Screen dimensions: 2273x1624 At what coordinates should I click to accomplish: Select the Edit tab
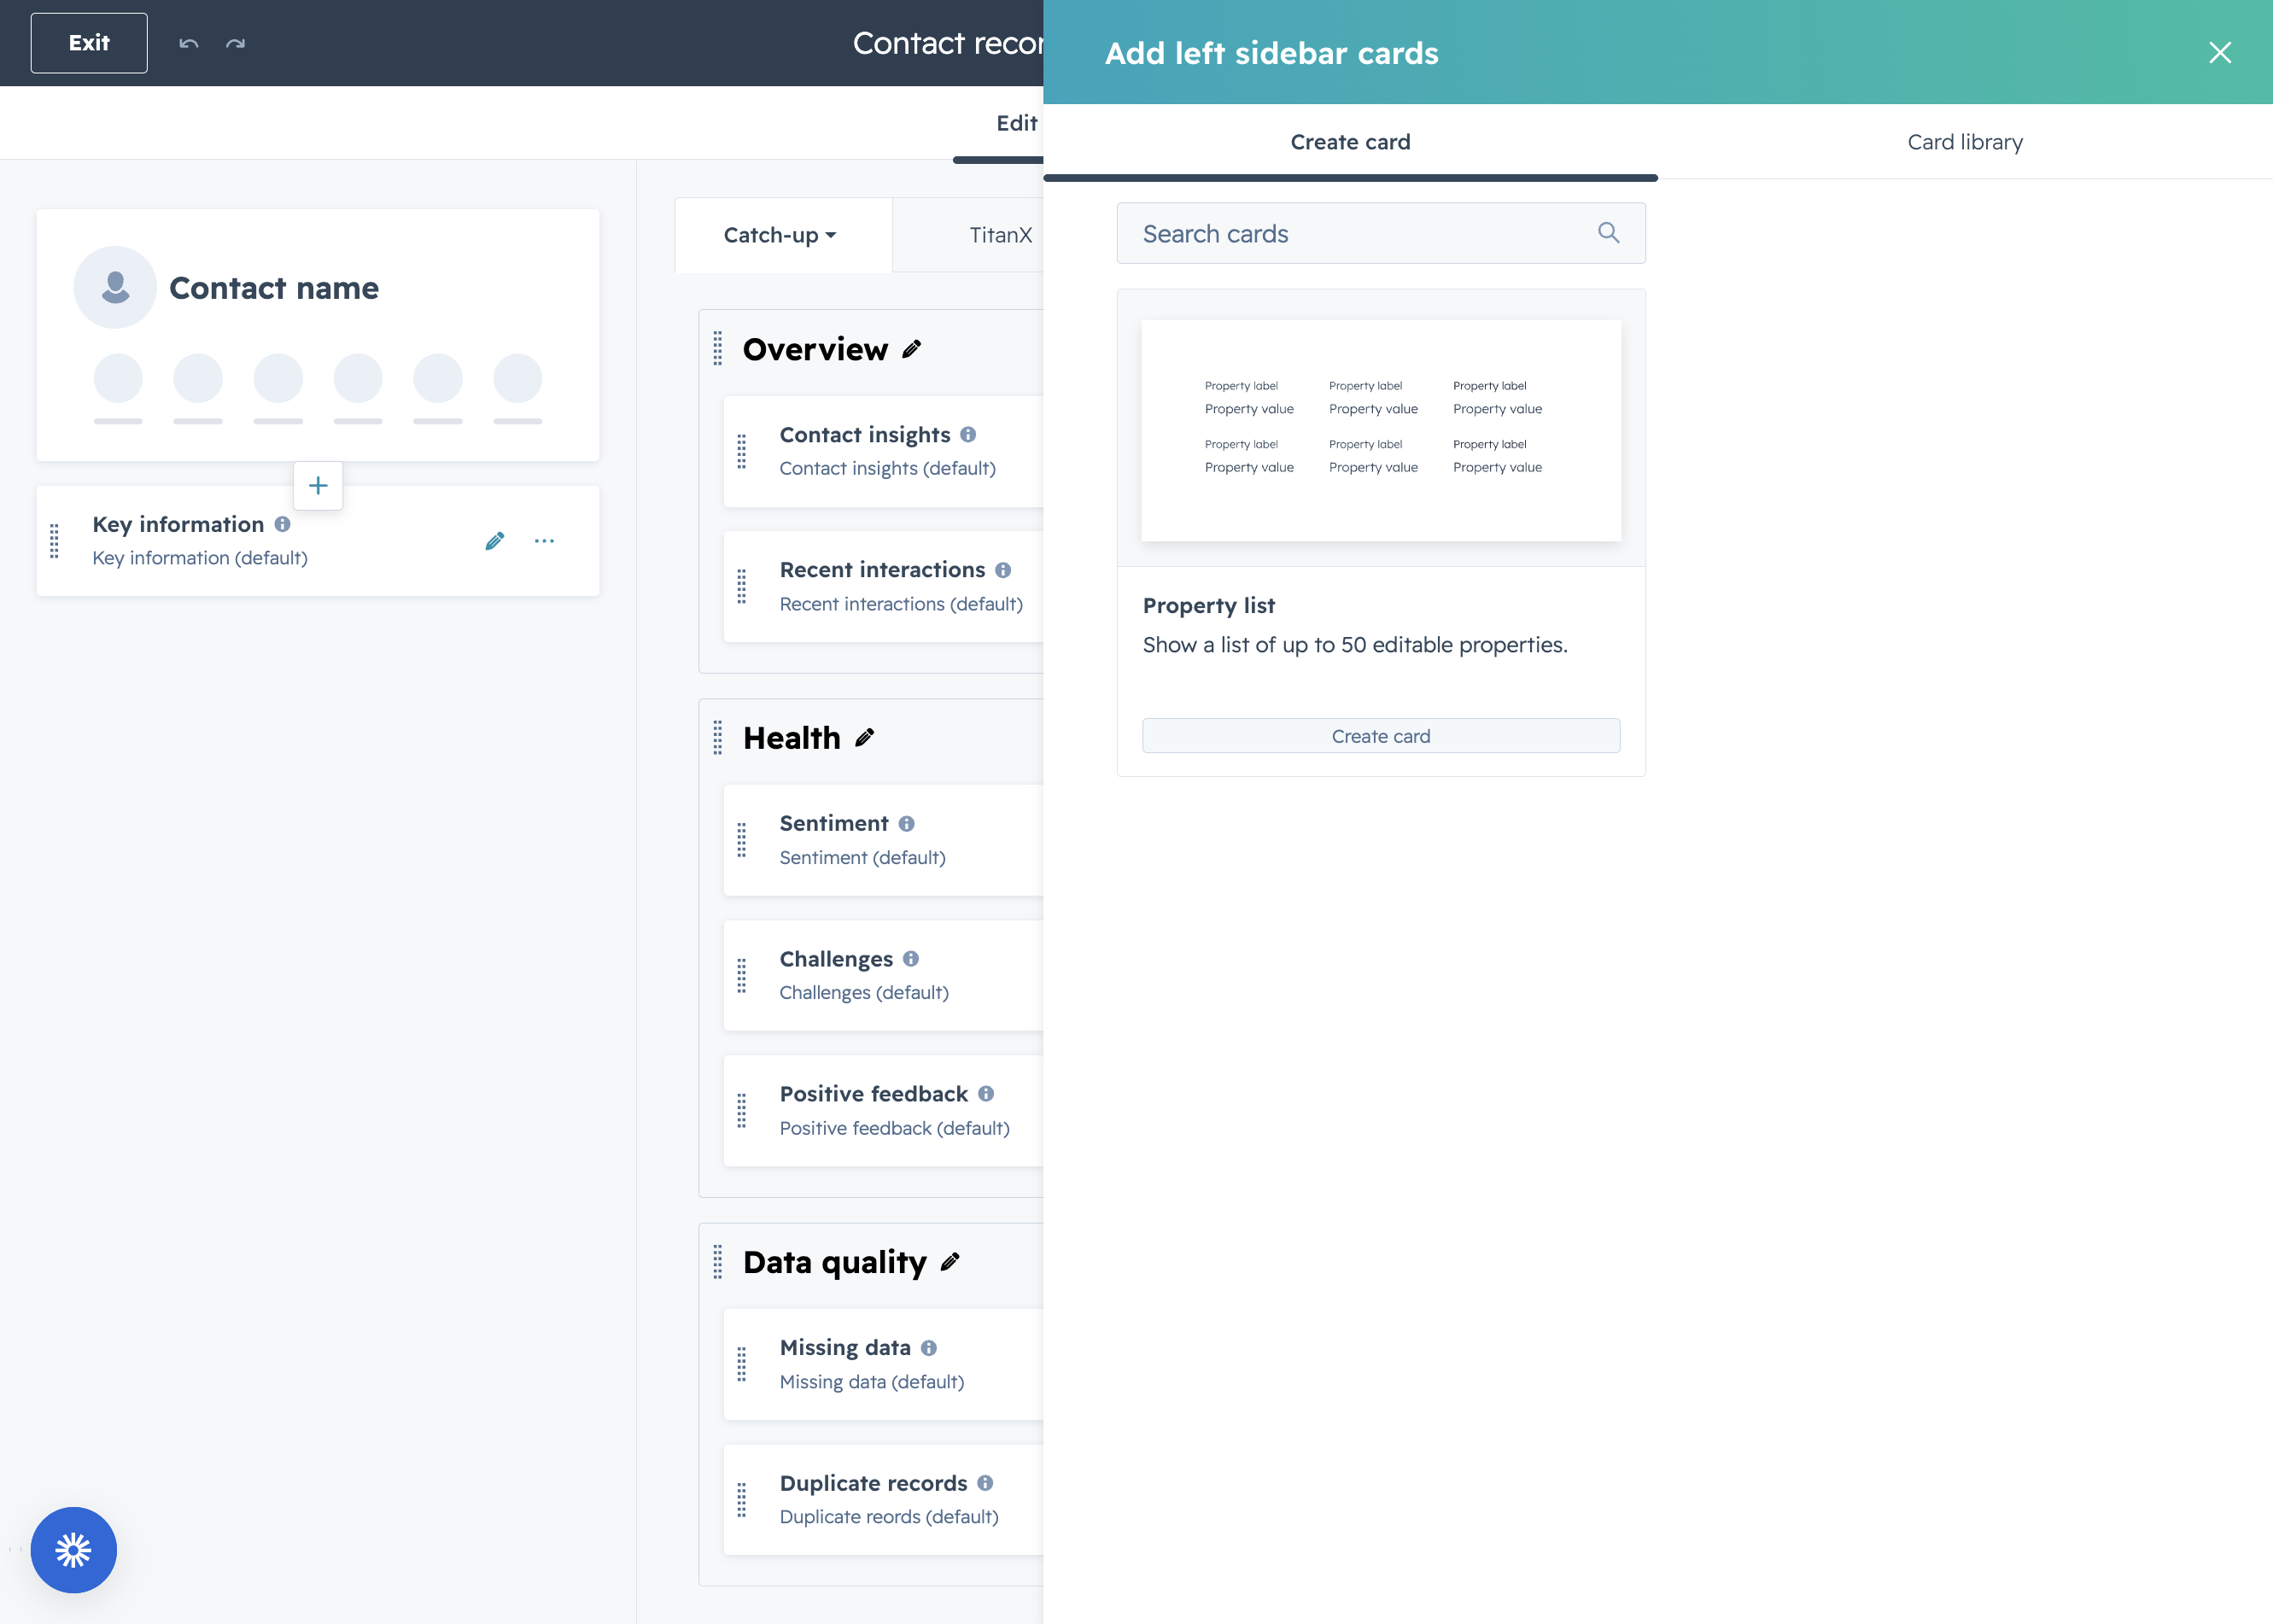1016,123
